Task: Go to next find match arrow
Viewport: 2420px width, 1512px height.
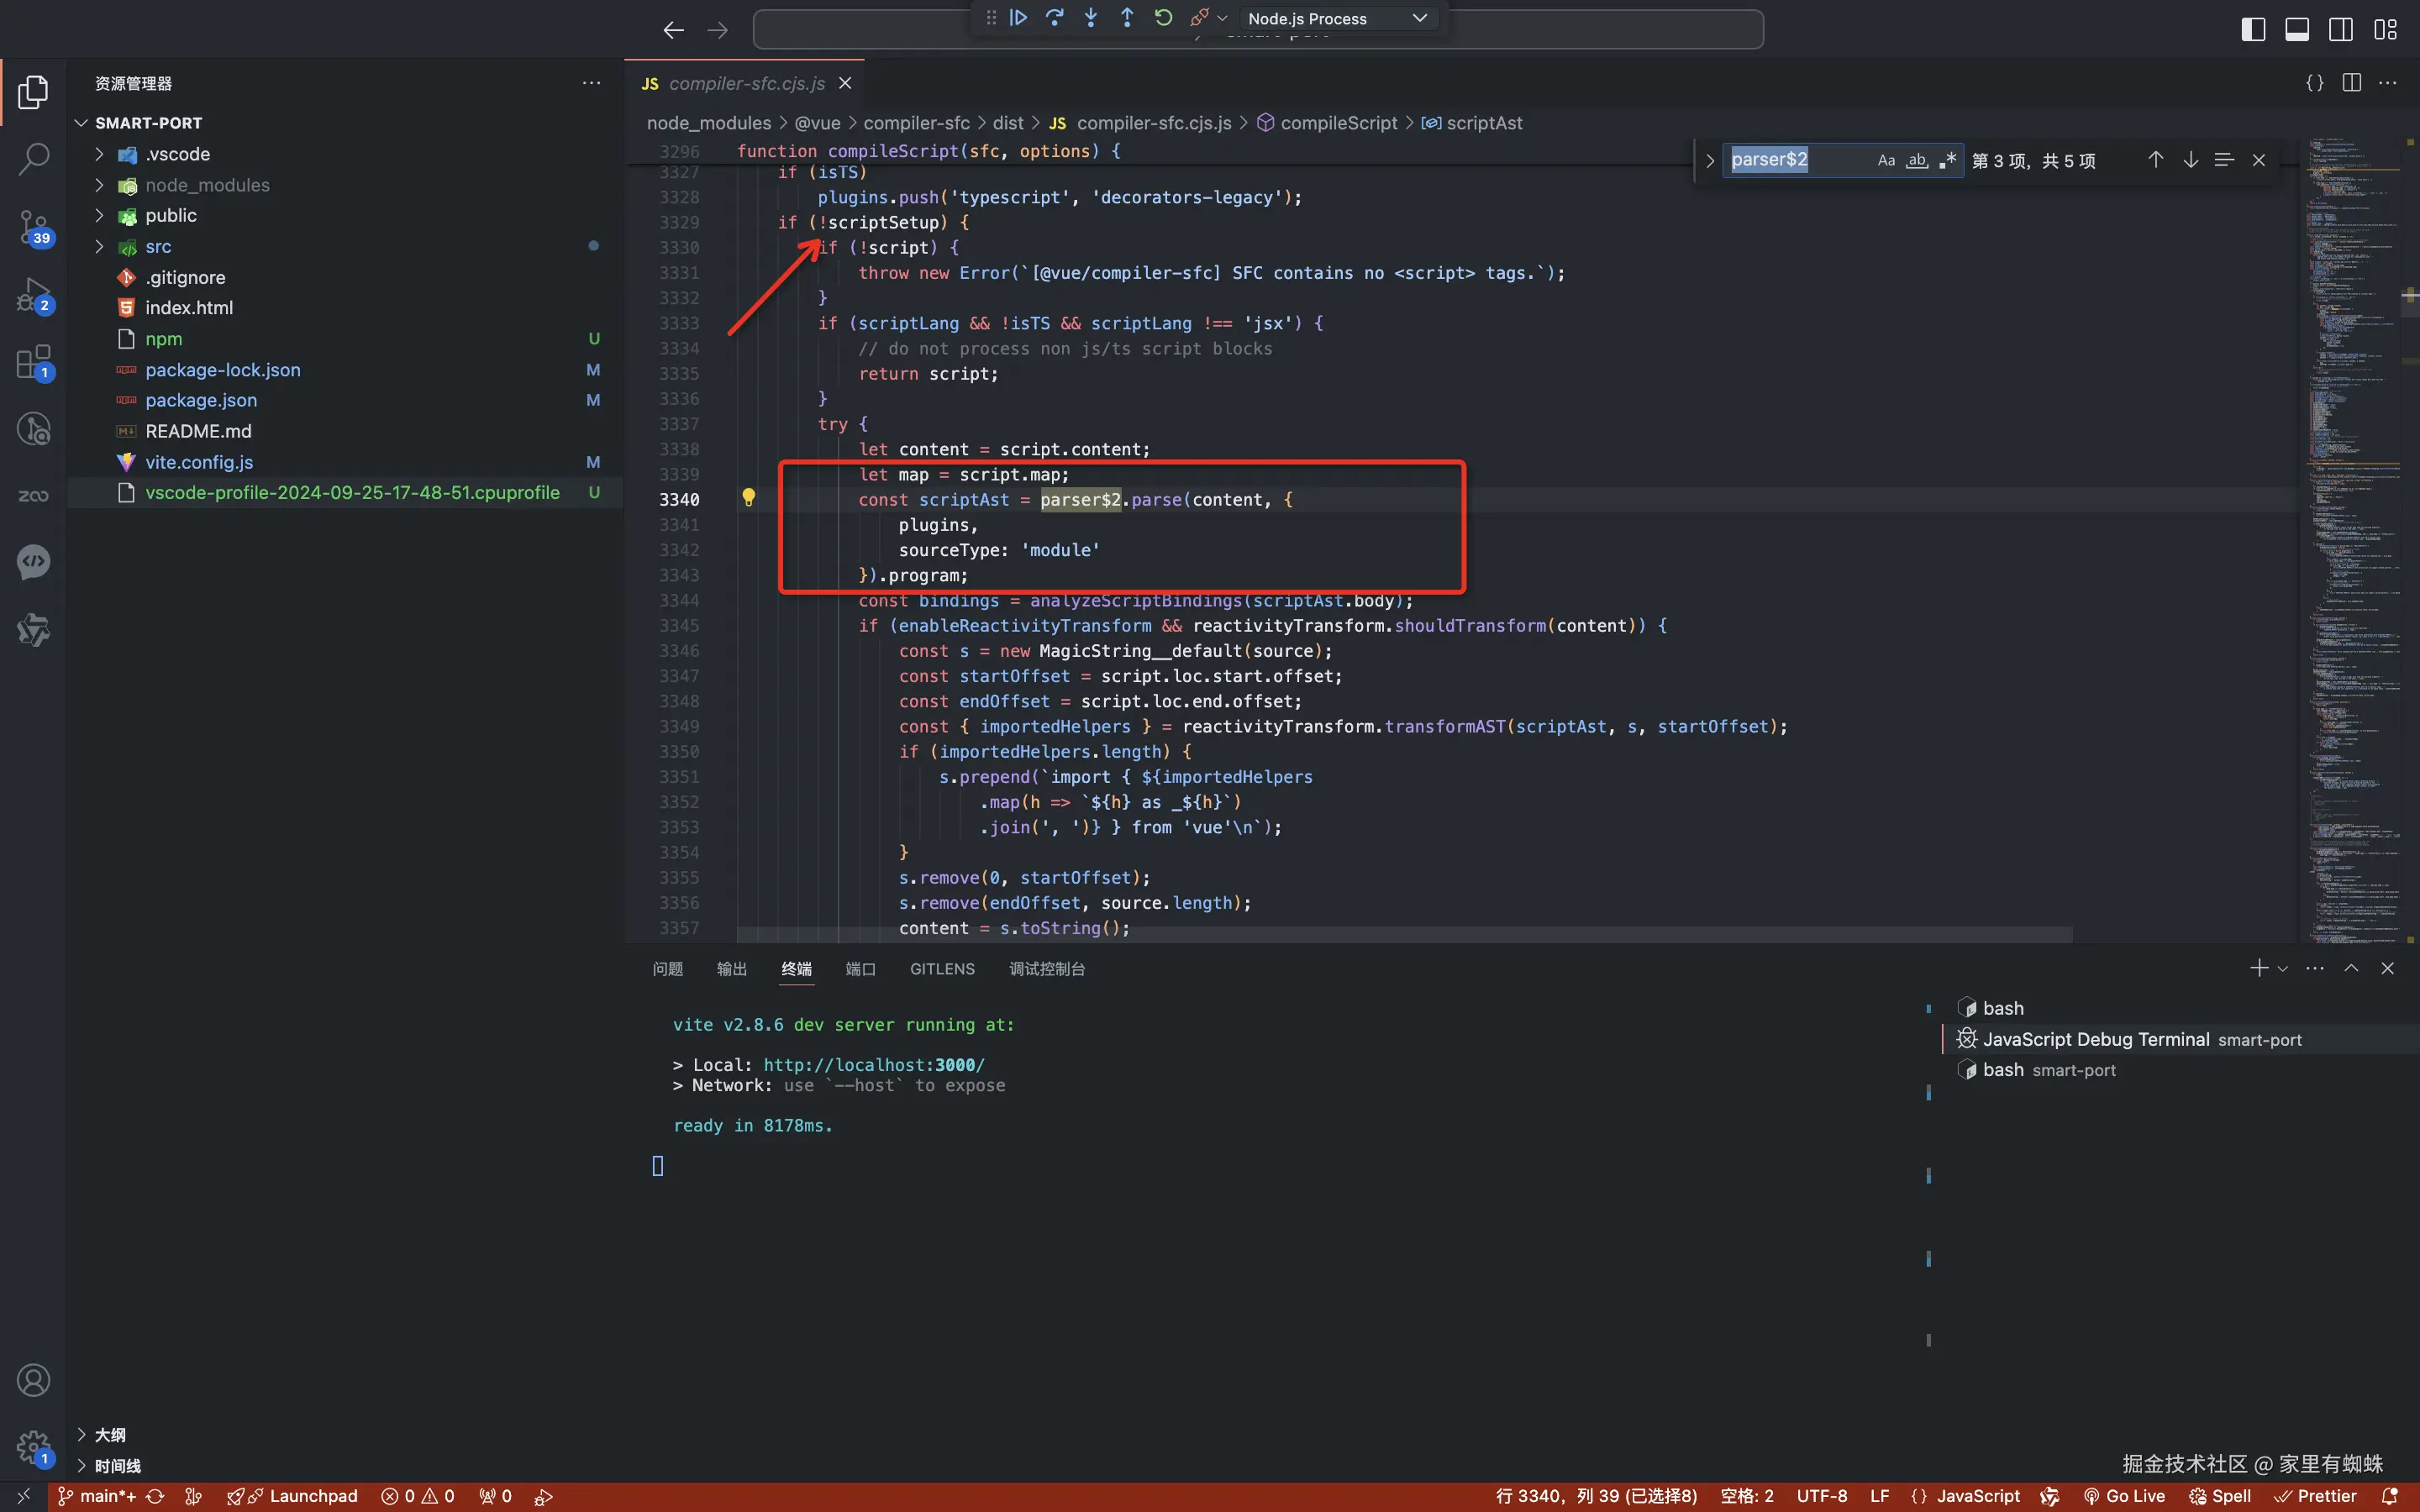Action: [2190, 160]
